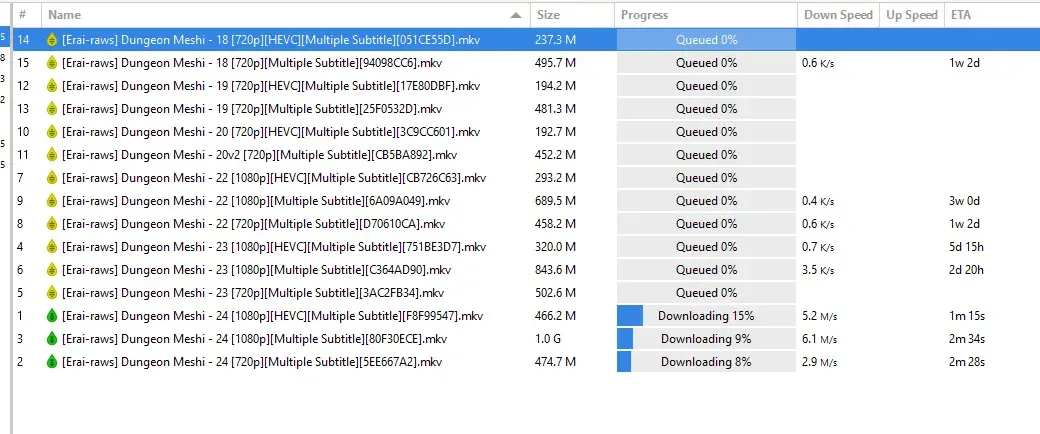Click status icon of Dungeon Meshi 22 720p [D70610CA]
The width and height of the screenshot is (1040, 434).
[x=52, y=224]
